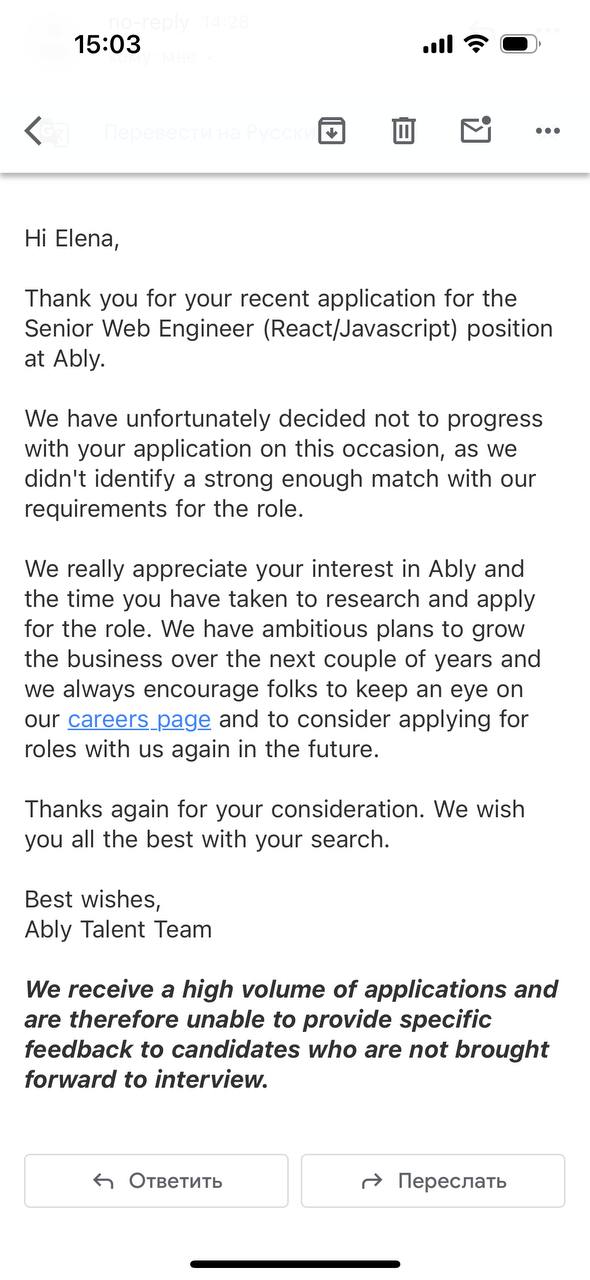Tap the bold italic feedback disclaimer paragraph

[x=291, y=1034]
